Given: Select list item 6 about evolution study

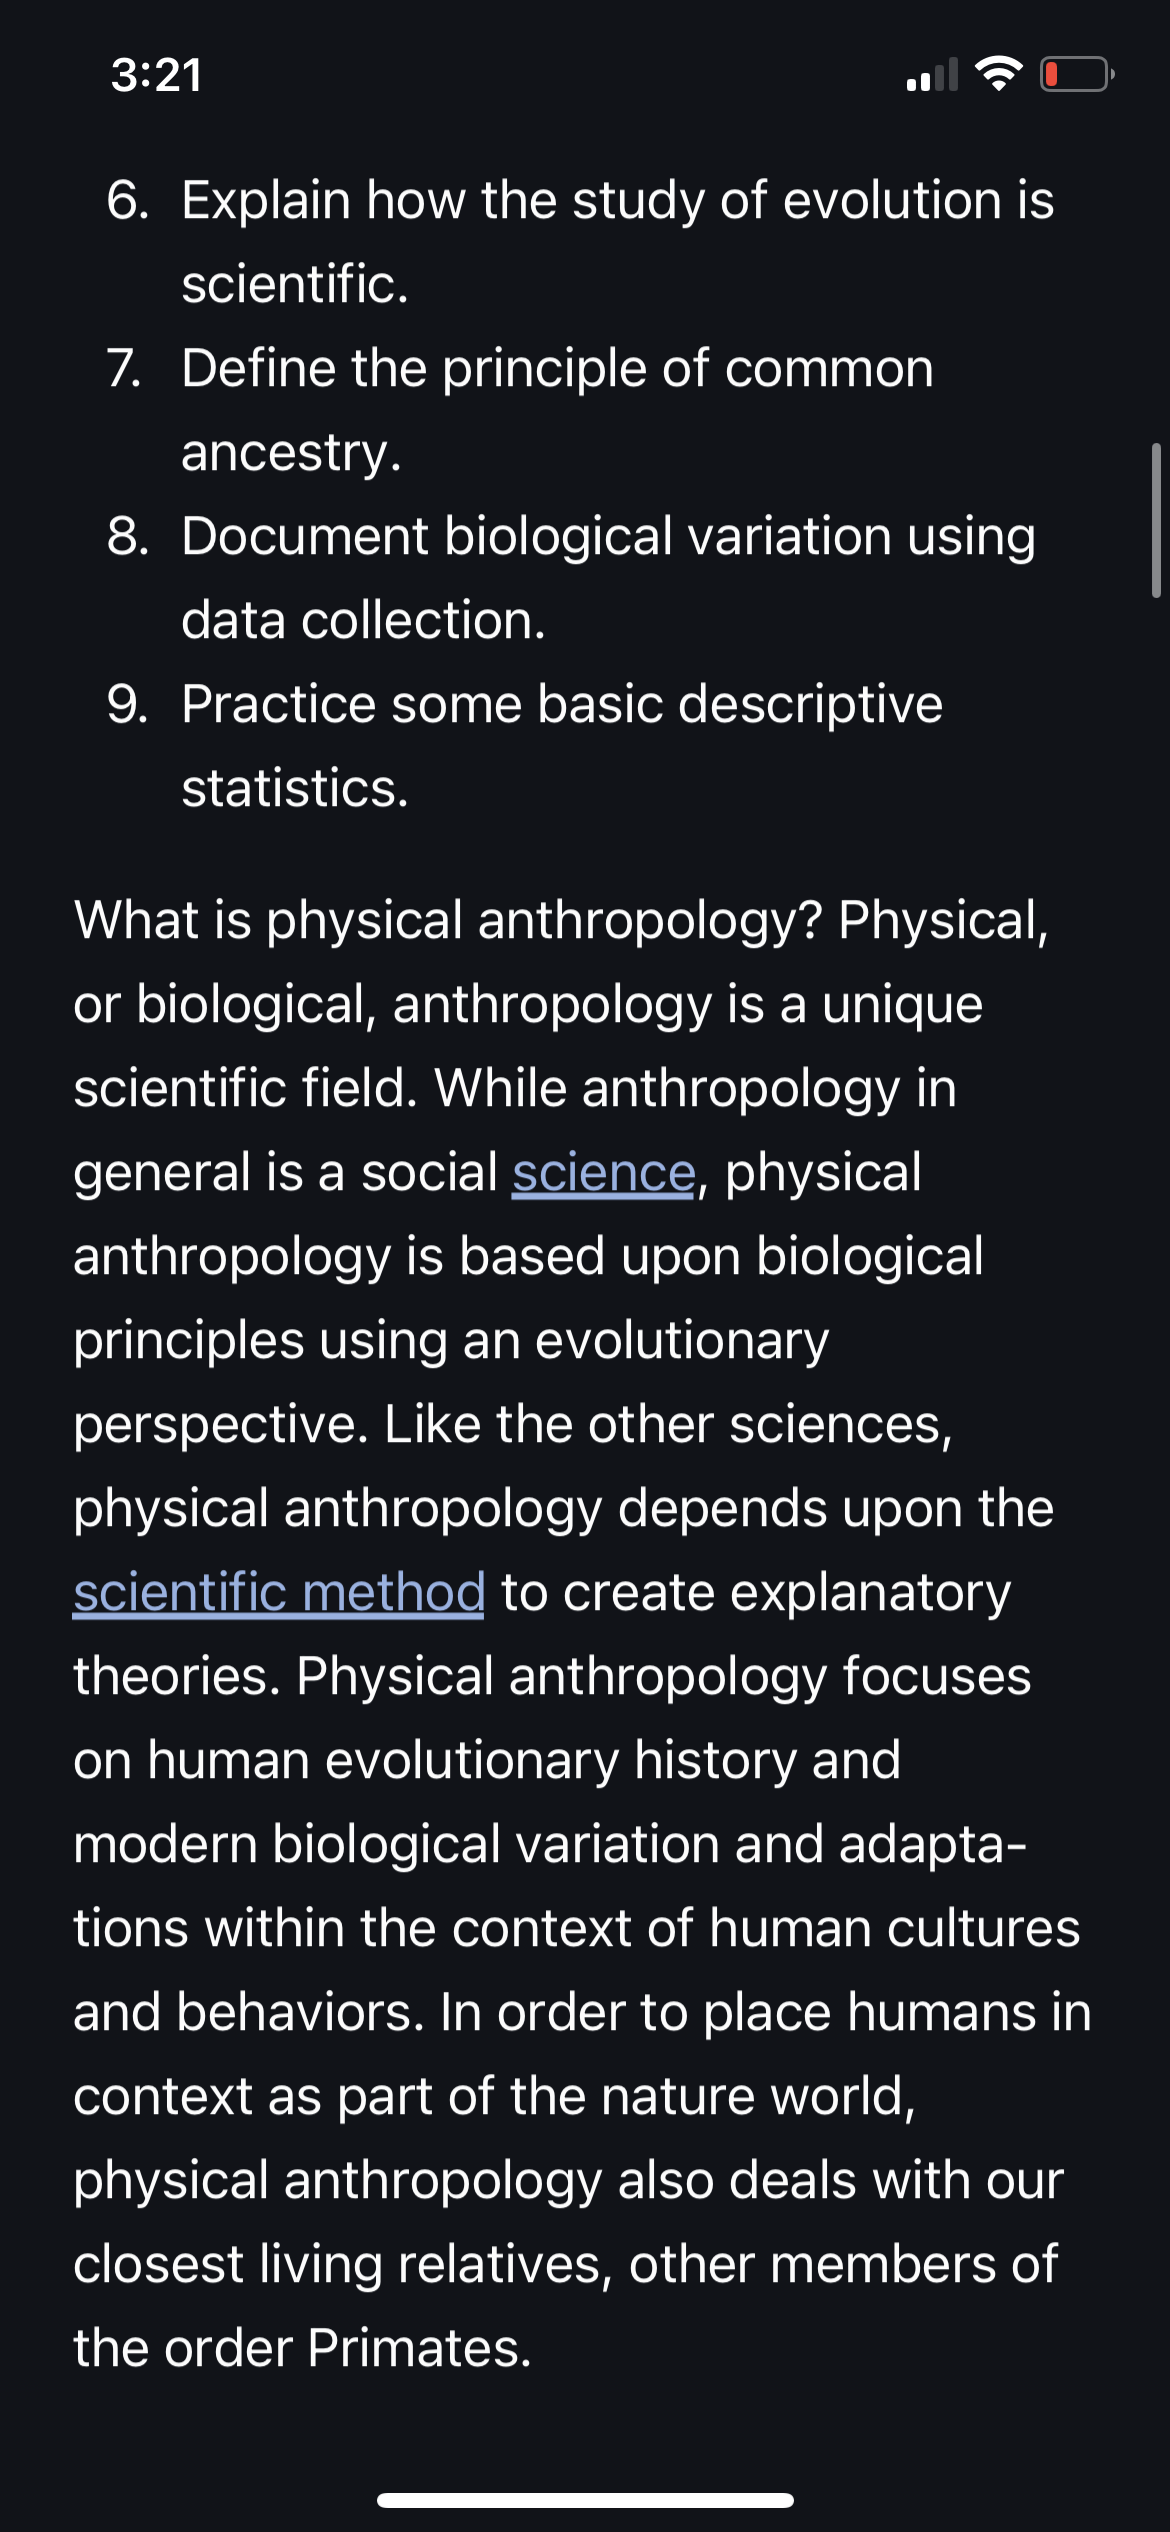Looking at the screenshot, I should click(x=580, y=242).
